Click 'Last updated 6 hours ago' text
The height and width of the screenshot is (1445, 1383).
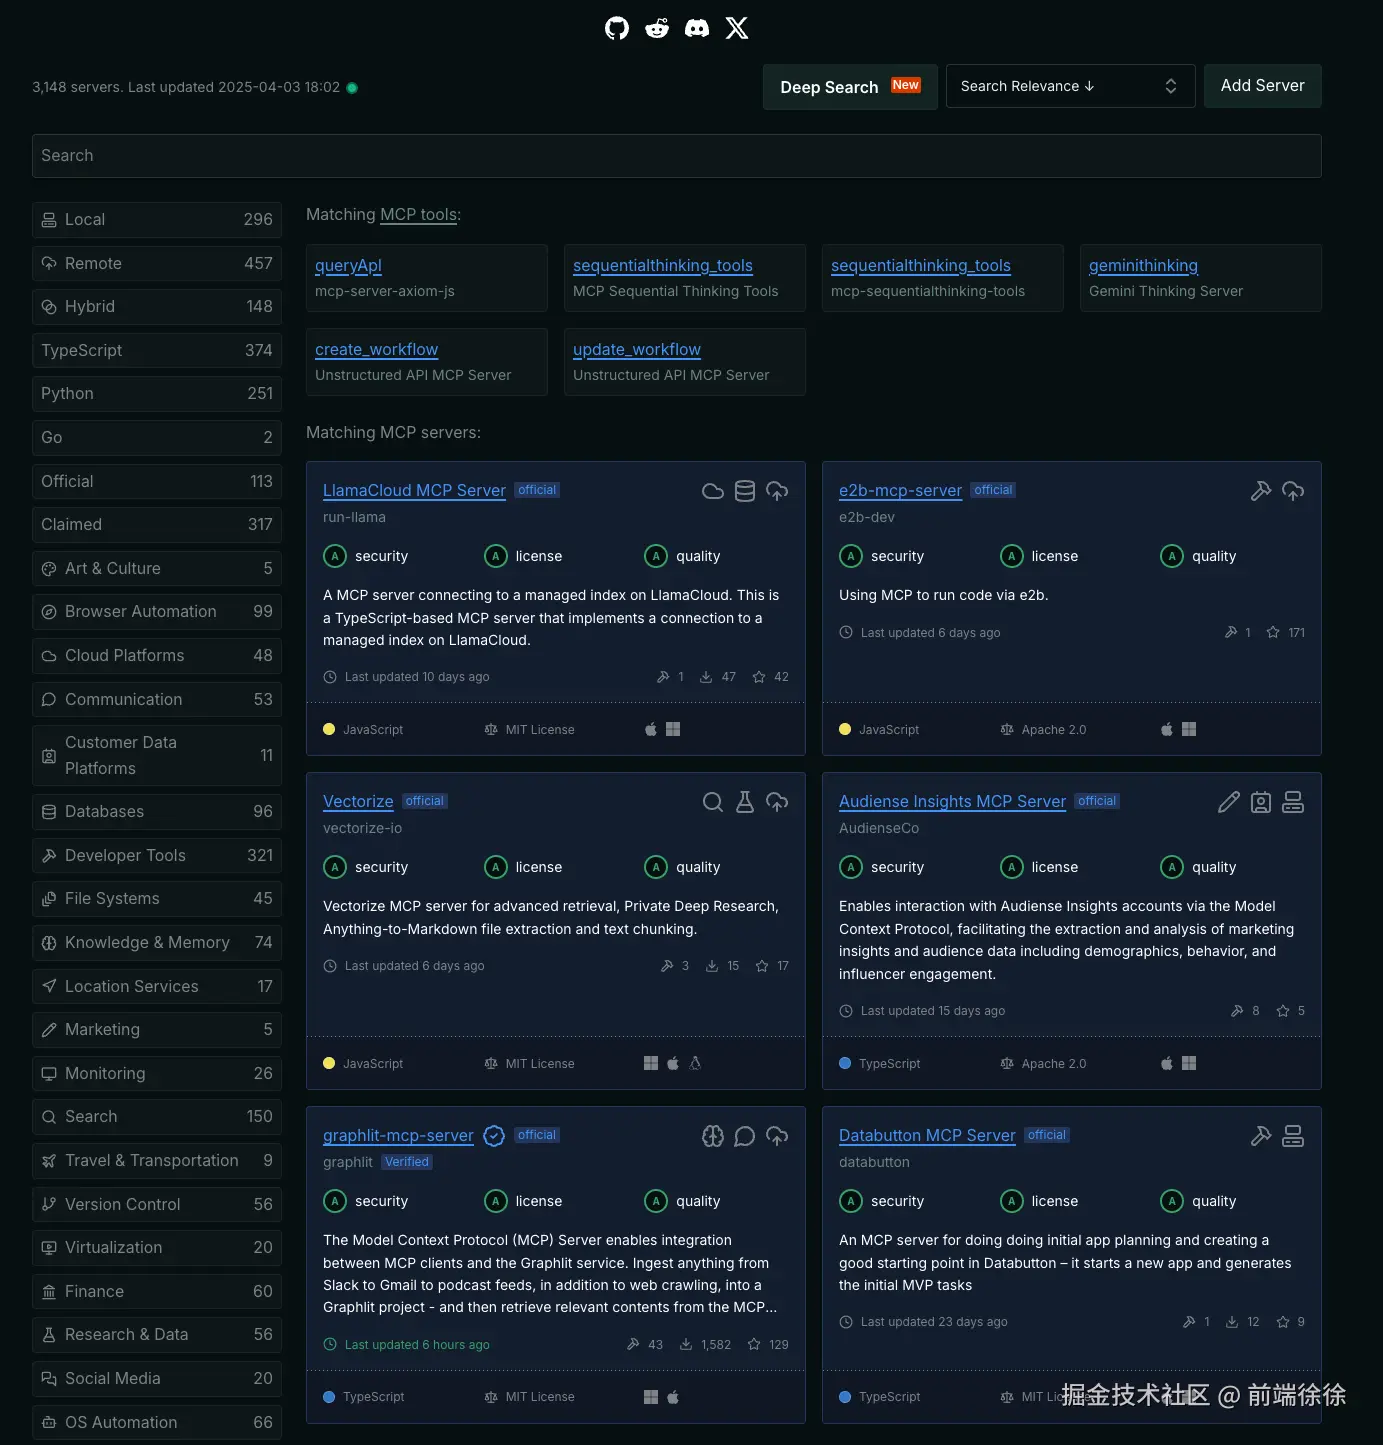tap(417, 1345)
